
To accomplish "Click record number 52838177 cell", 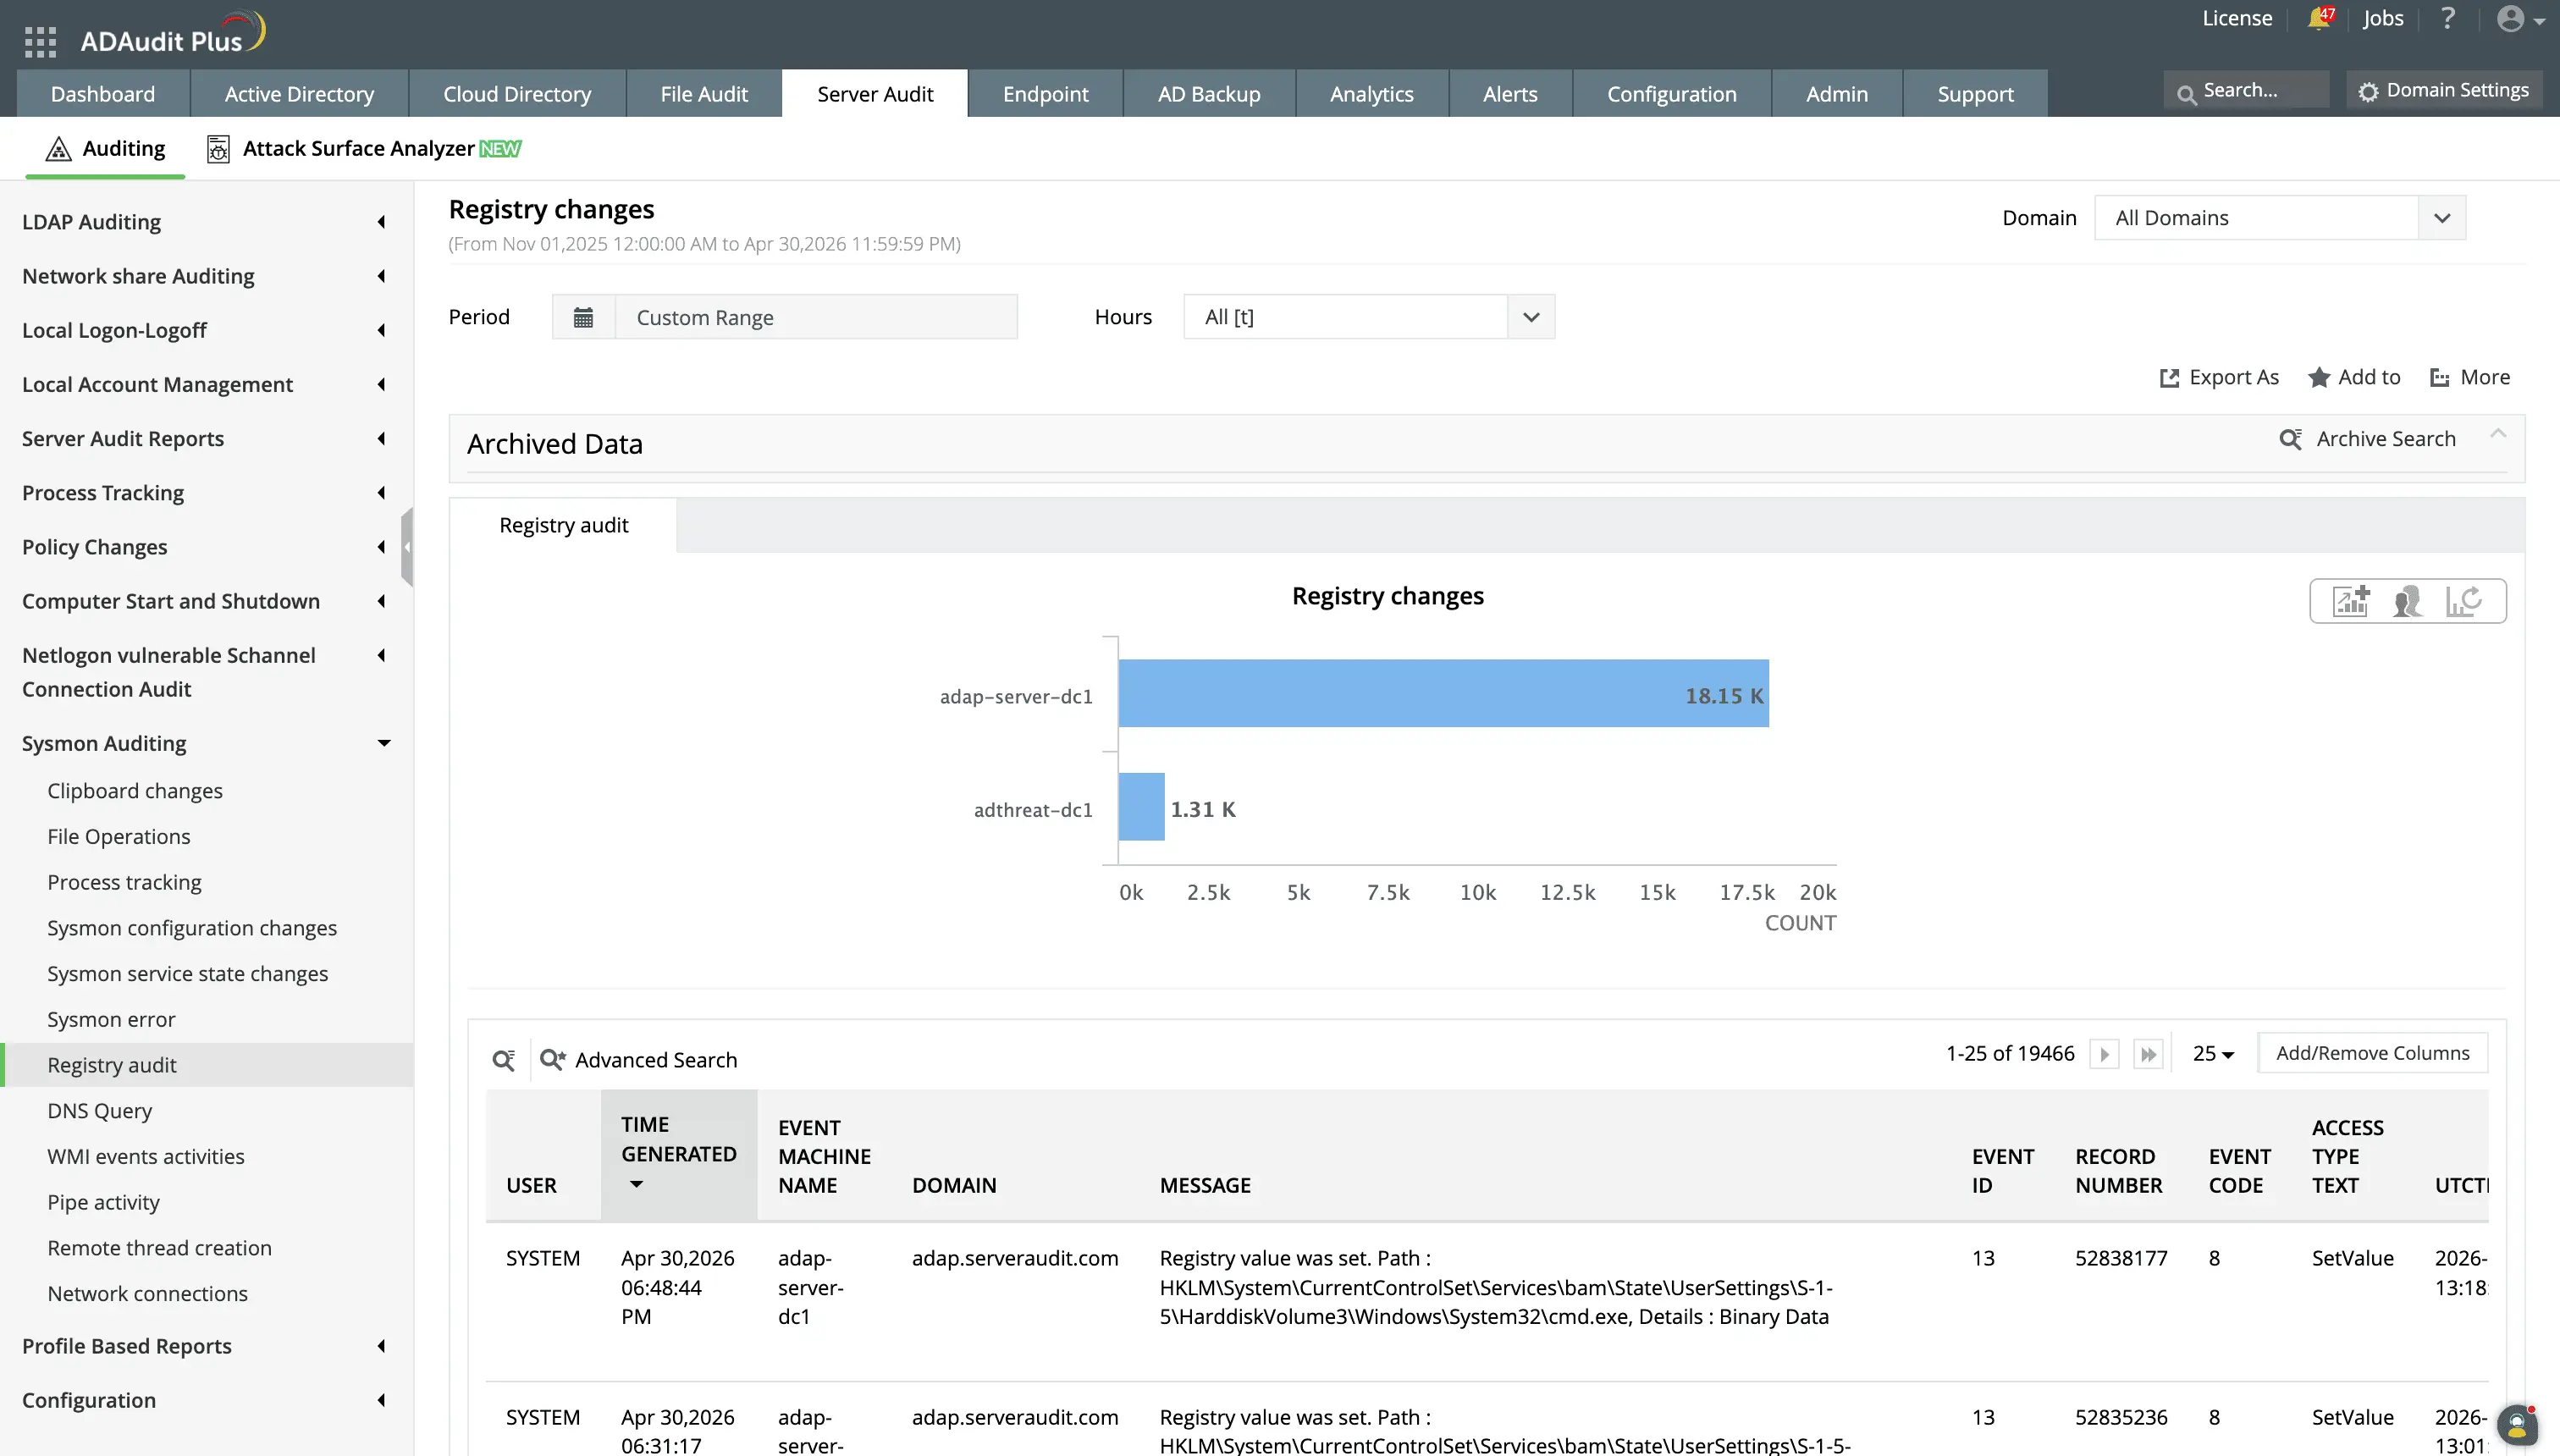I will coord(2121,1258).
